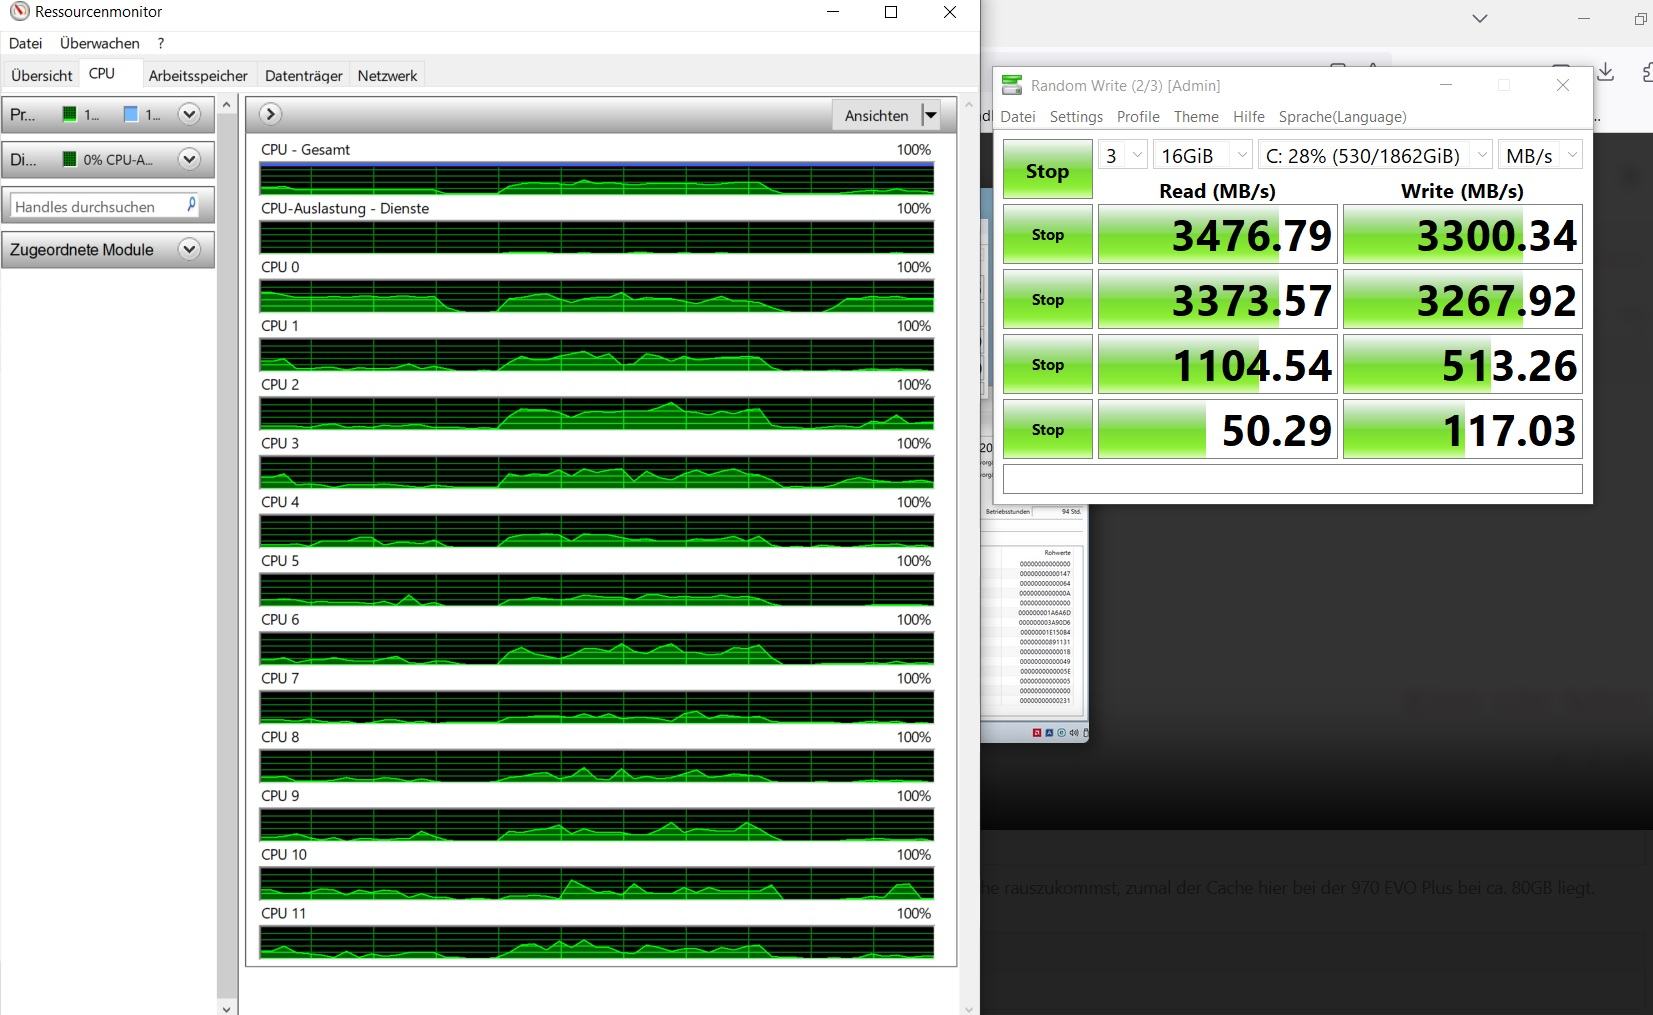Open the ? help menu in Ressourcenmonitor
This screenshot has height=1015, width=1653.
pos(160,43)
